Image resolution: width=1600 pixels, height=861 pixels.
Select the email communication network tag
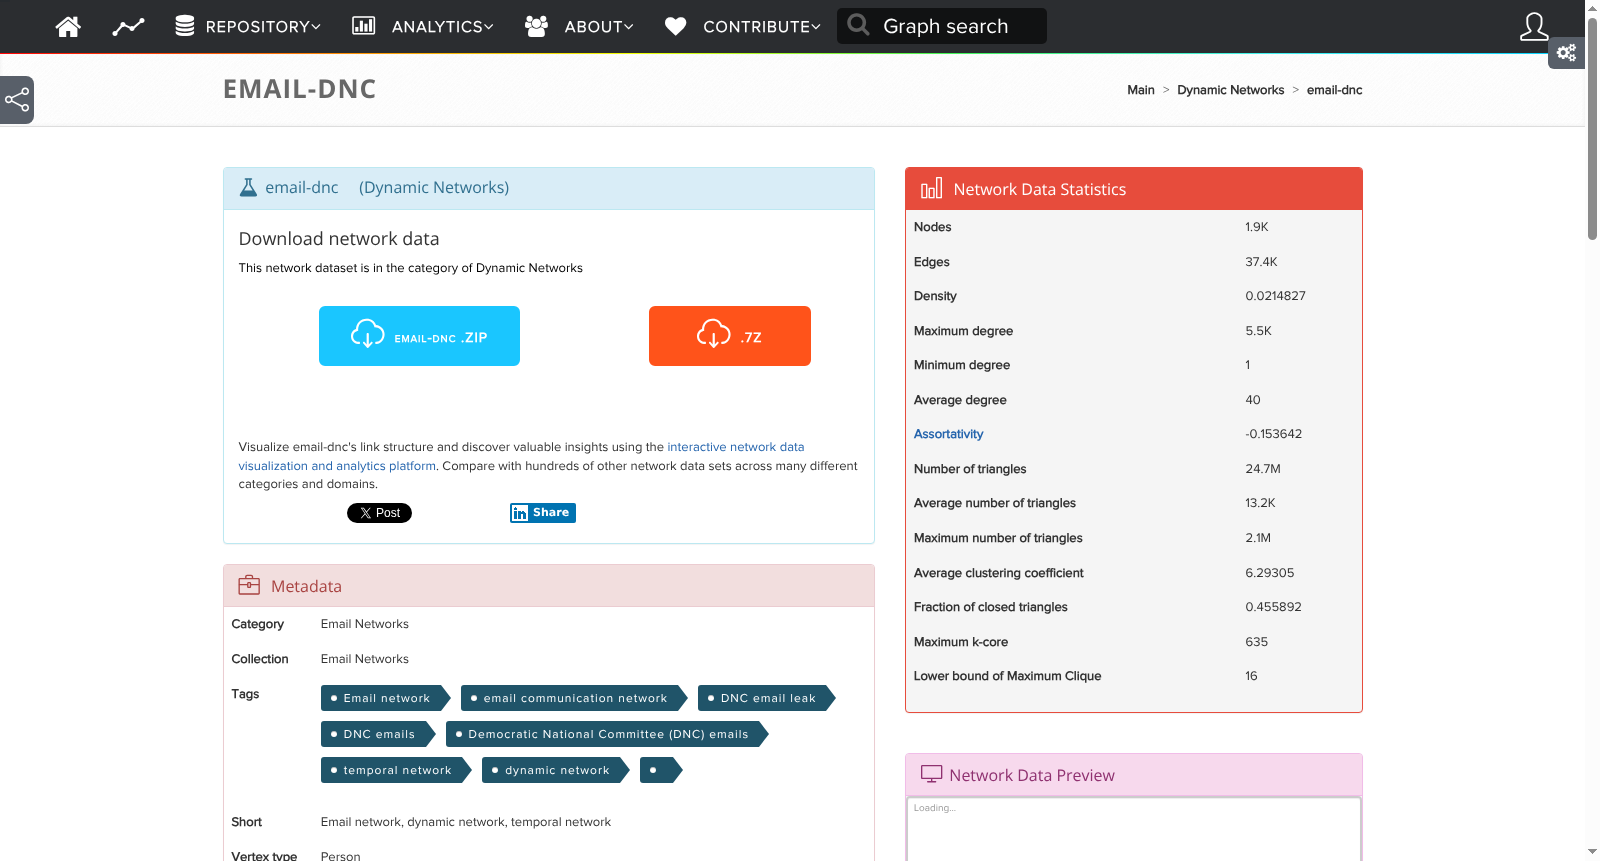pos(574,698)
